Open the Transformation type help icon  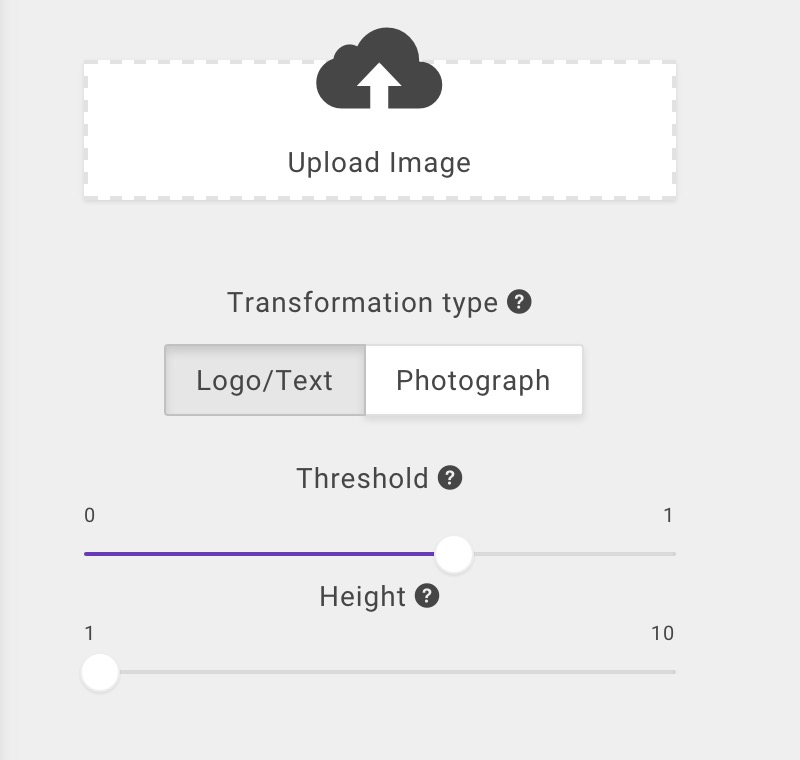(x=519, y=301)
